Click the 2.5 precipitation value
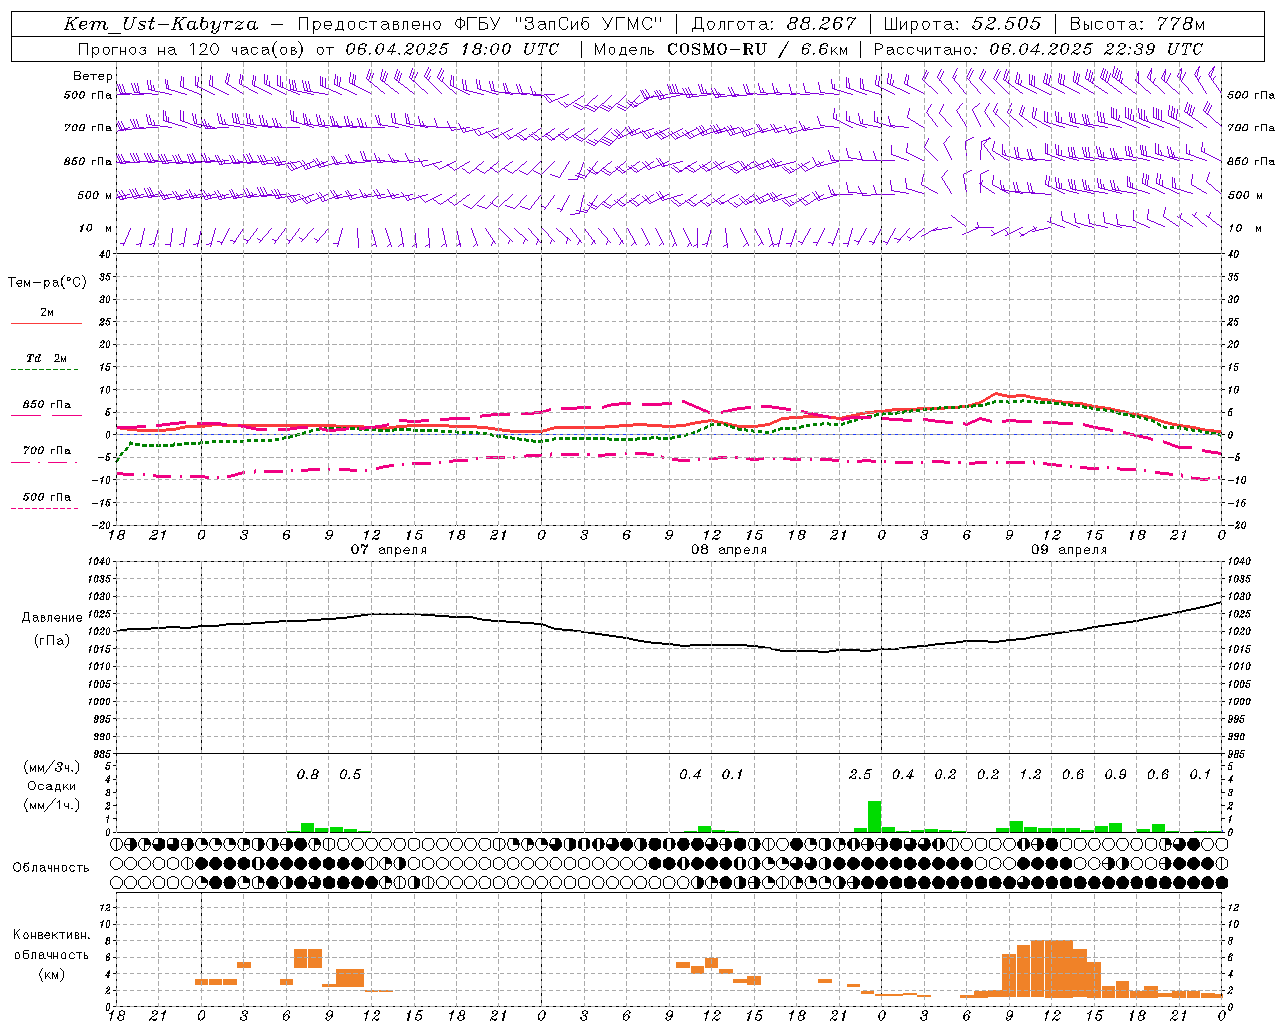The height and width of the screenshot is (1024, 1280). 860,775
